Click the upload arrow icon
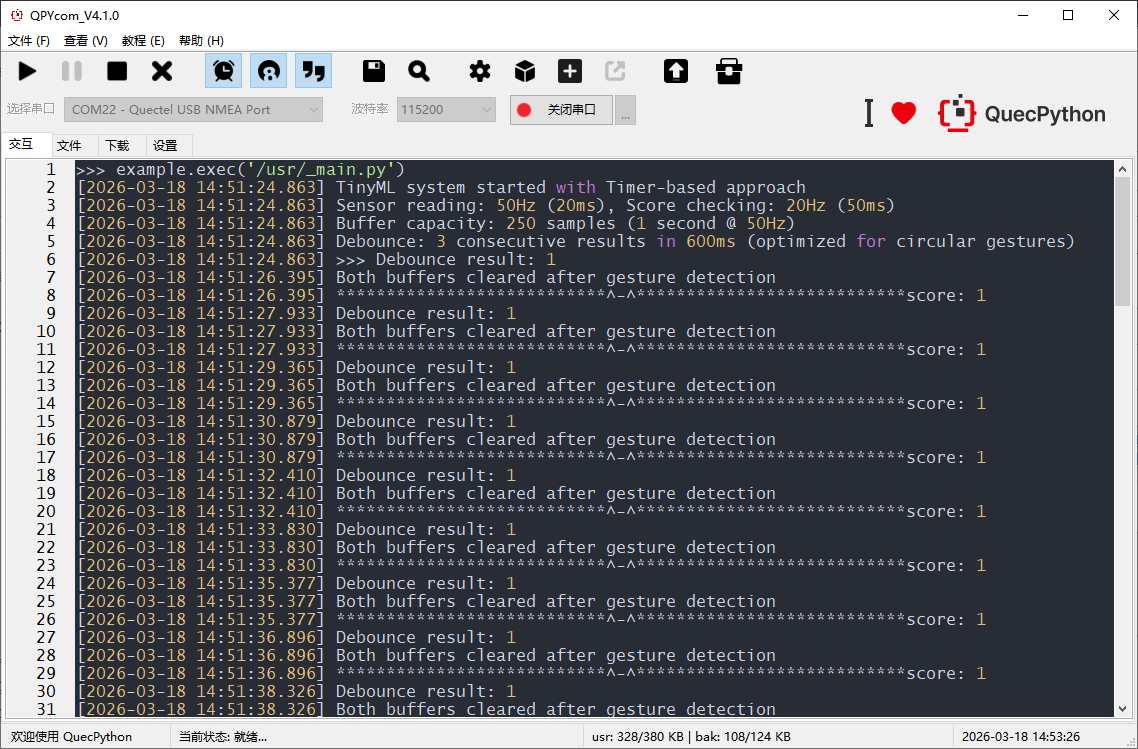Viewport: 1138px width, 749px height. (676, 71)
